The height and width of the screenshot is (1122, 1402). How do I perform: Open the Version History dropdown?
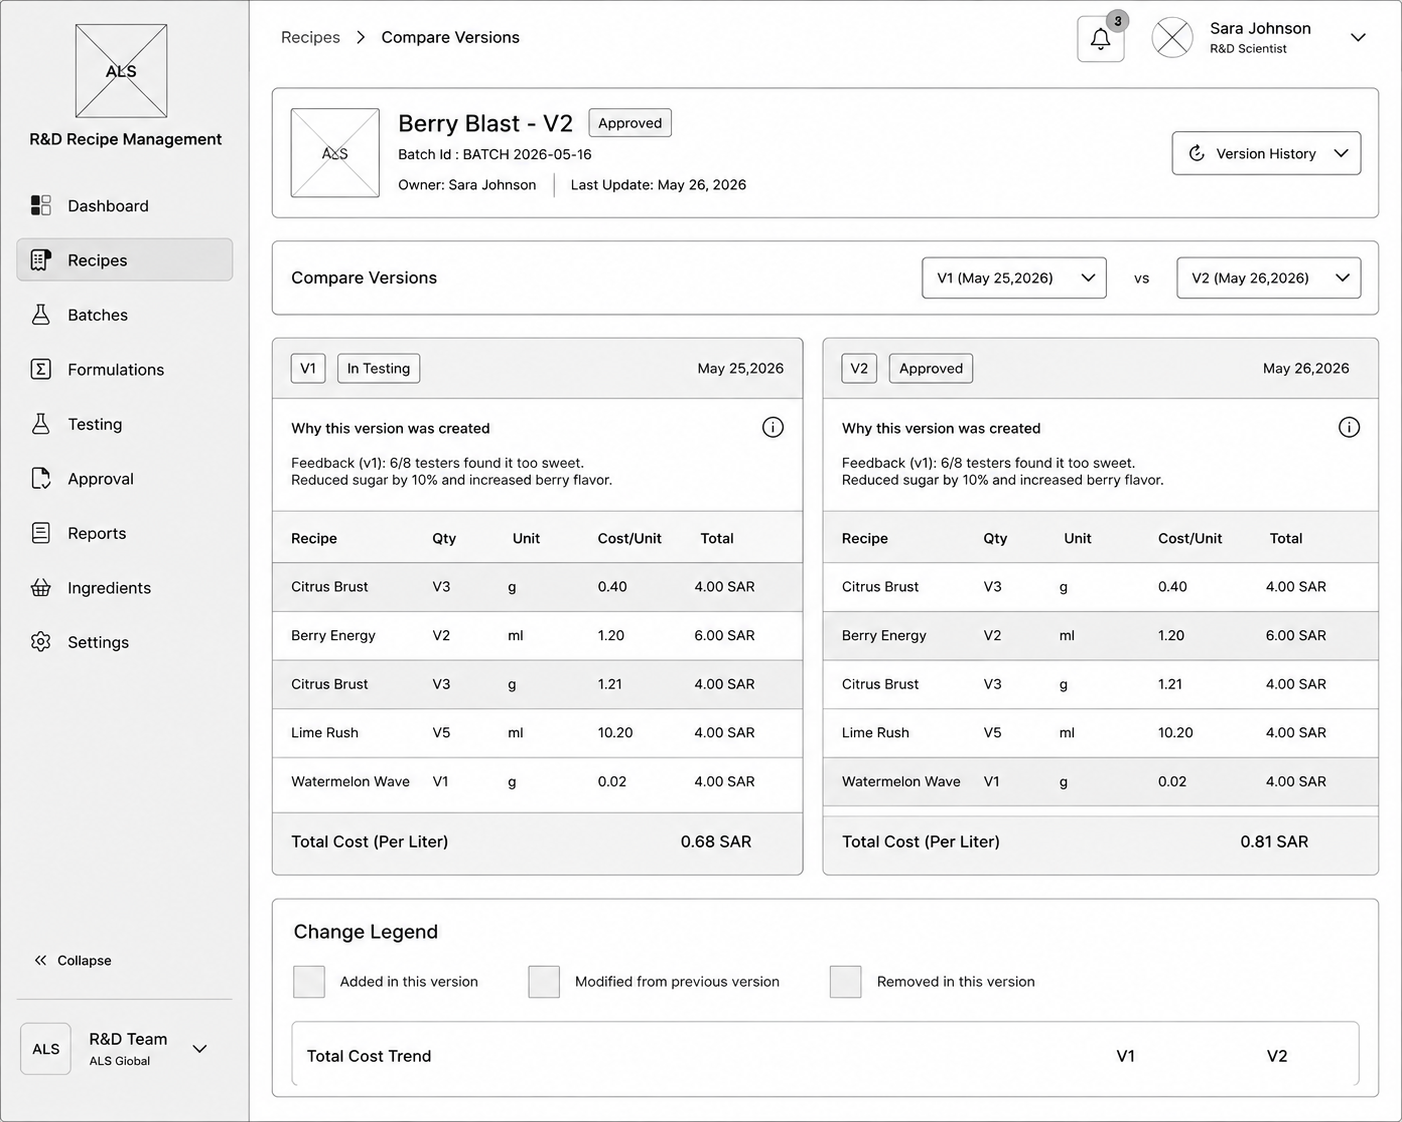1266,153
